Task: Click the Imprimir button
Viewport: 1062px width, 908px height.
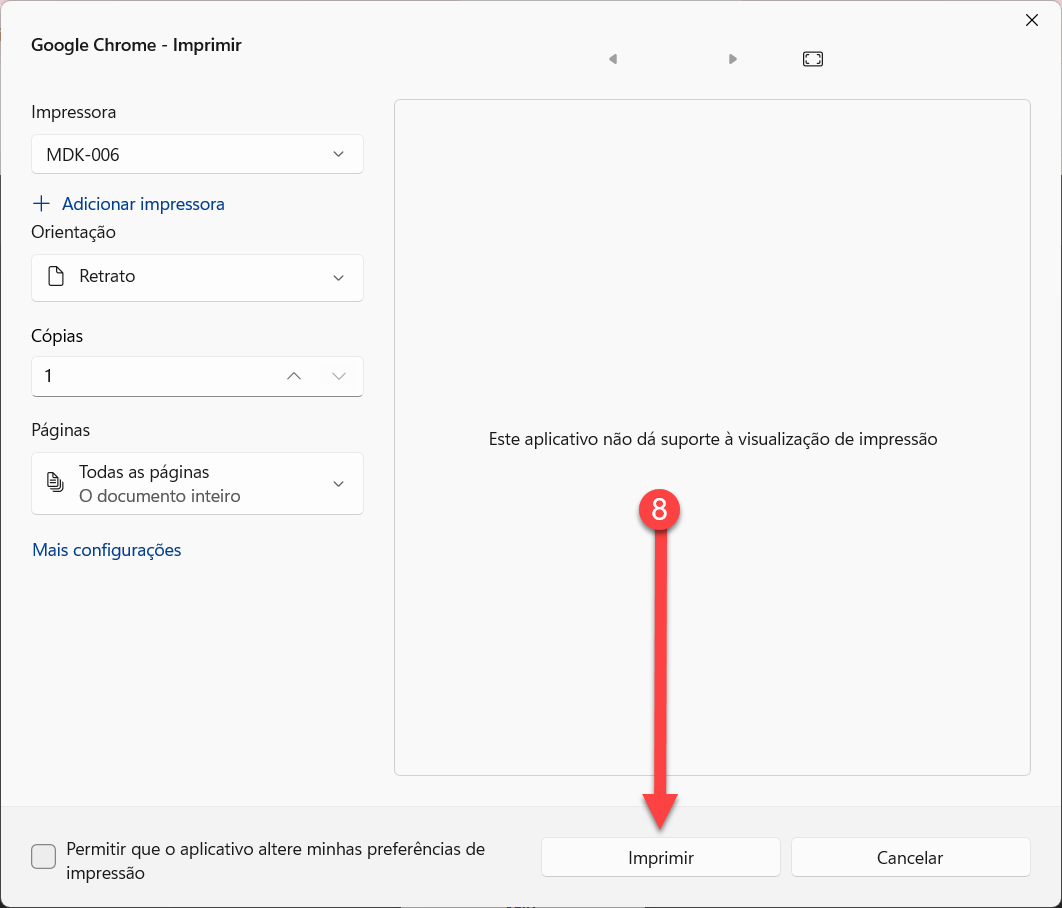Action: tap(660, 857)
